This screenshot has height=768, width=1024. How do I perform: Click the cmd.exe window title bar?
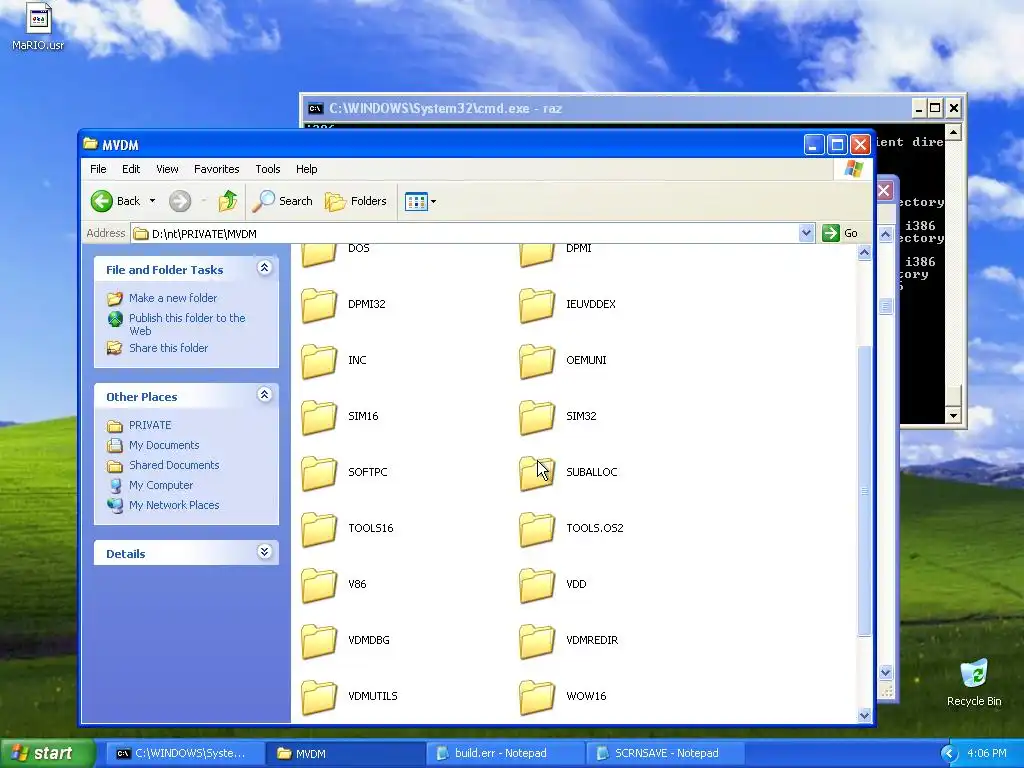[x=606, y=108]
